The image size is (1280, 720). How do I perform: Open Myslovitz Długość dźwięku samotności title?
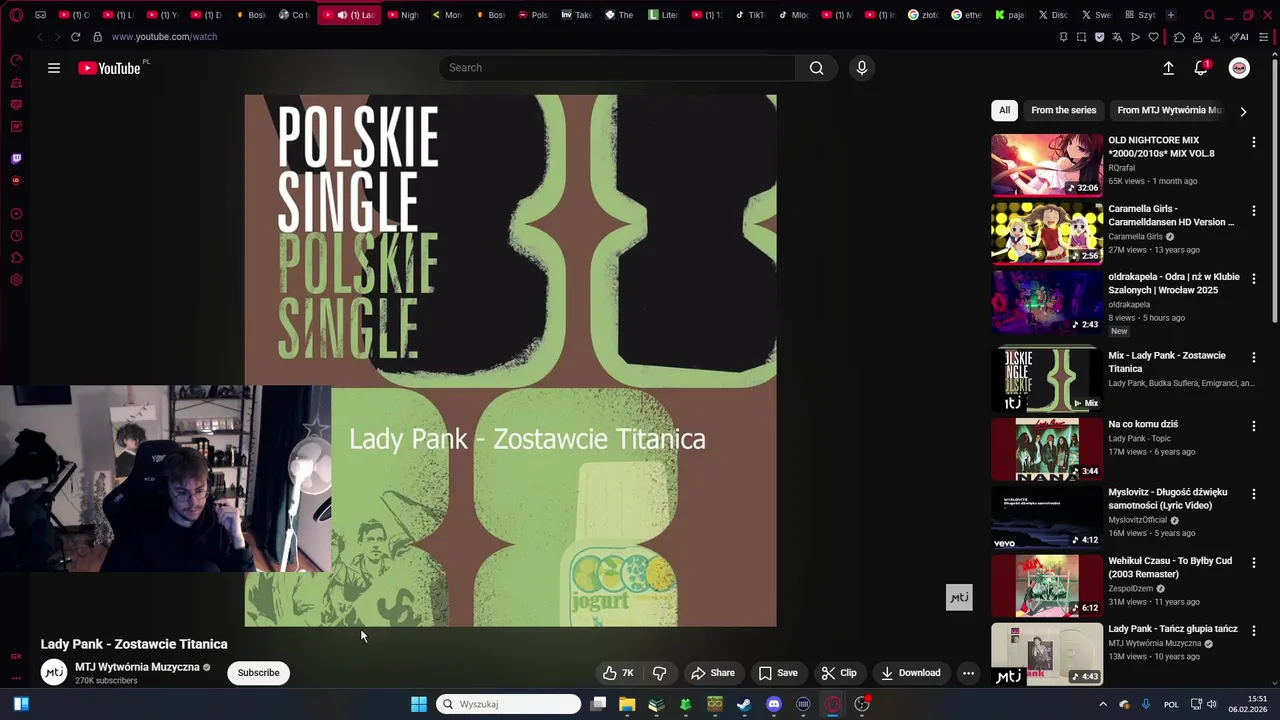pos(1167,499)
